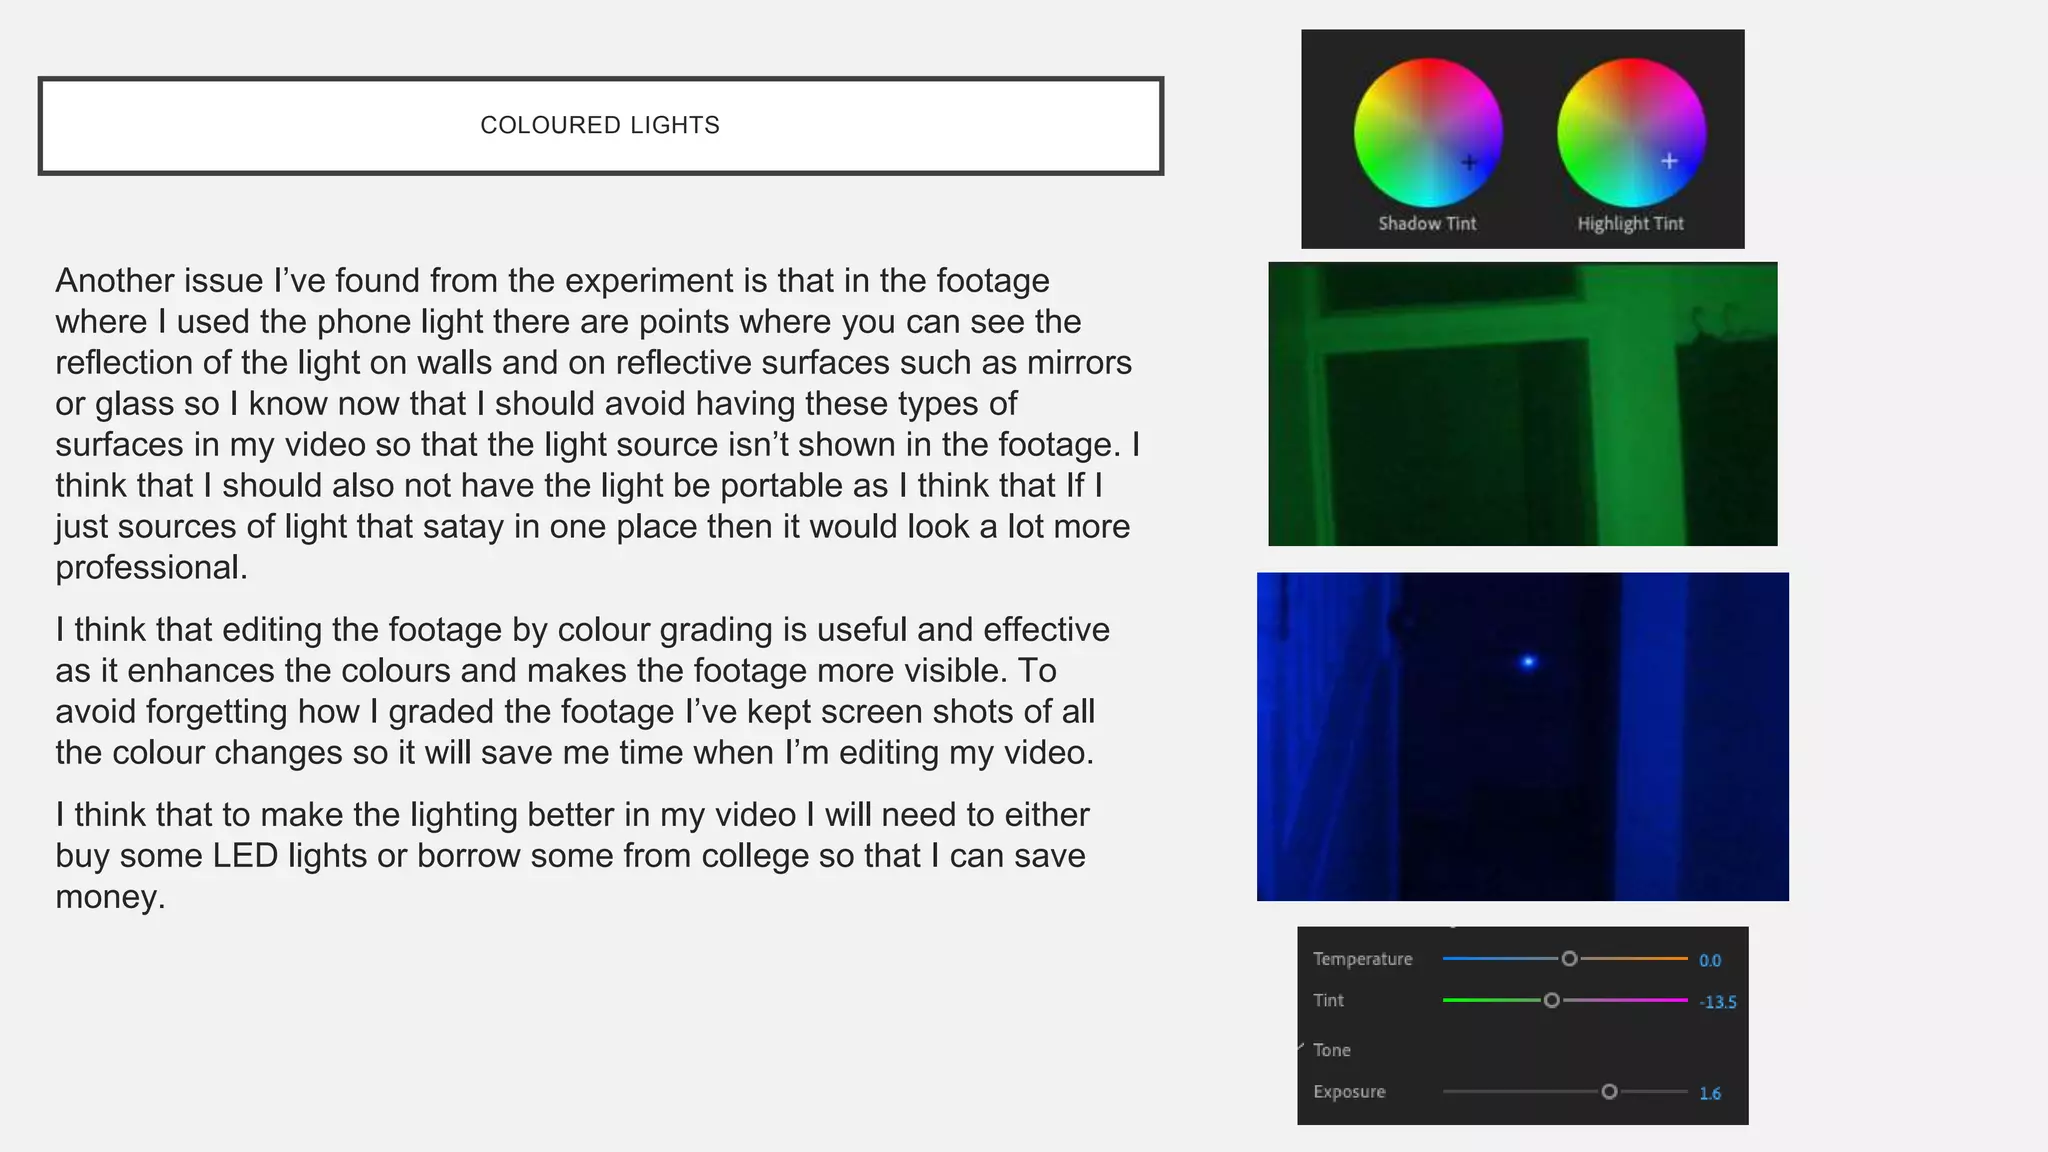The width and height of the screenshot is (2048, 1152).
Task: Click the paragraph about buying LED lights
Action: point(572,856)
